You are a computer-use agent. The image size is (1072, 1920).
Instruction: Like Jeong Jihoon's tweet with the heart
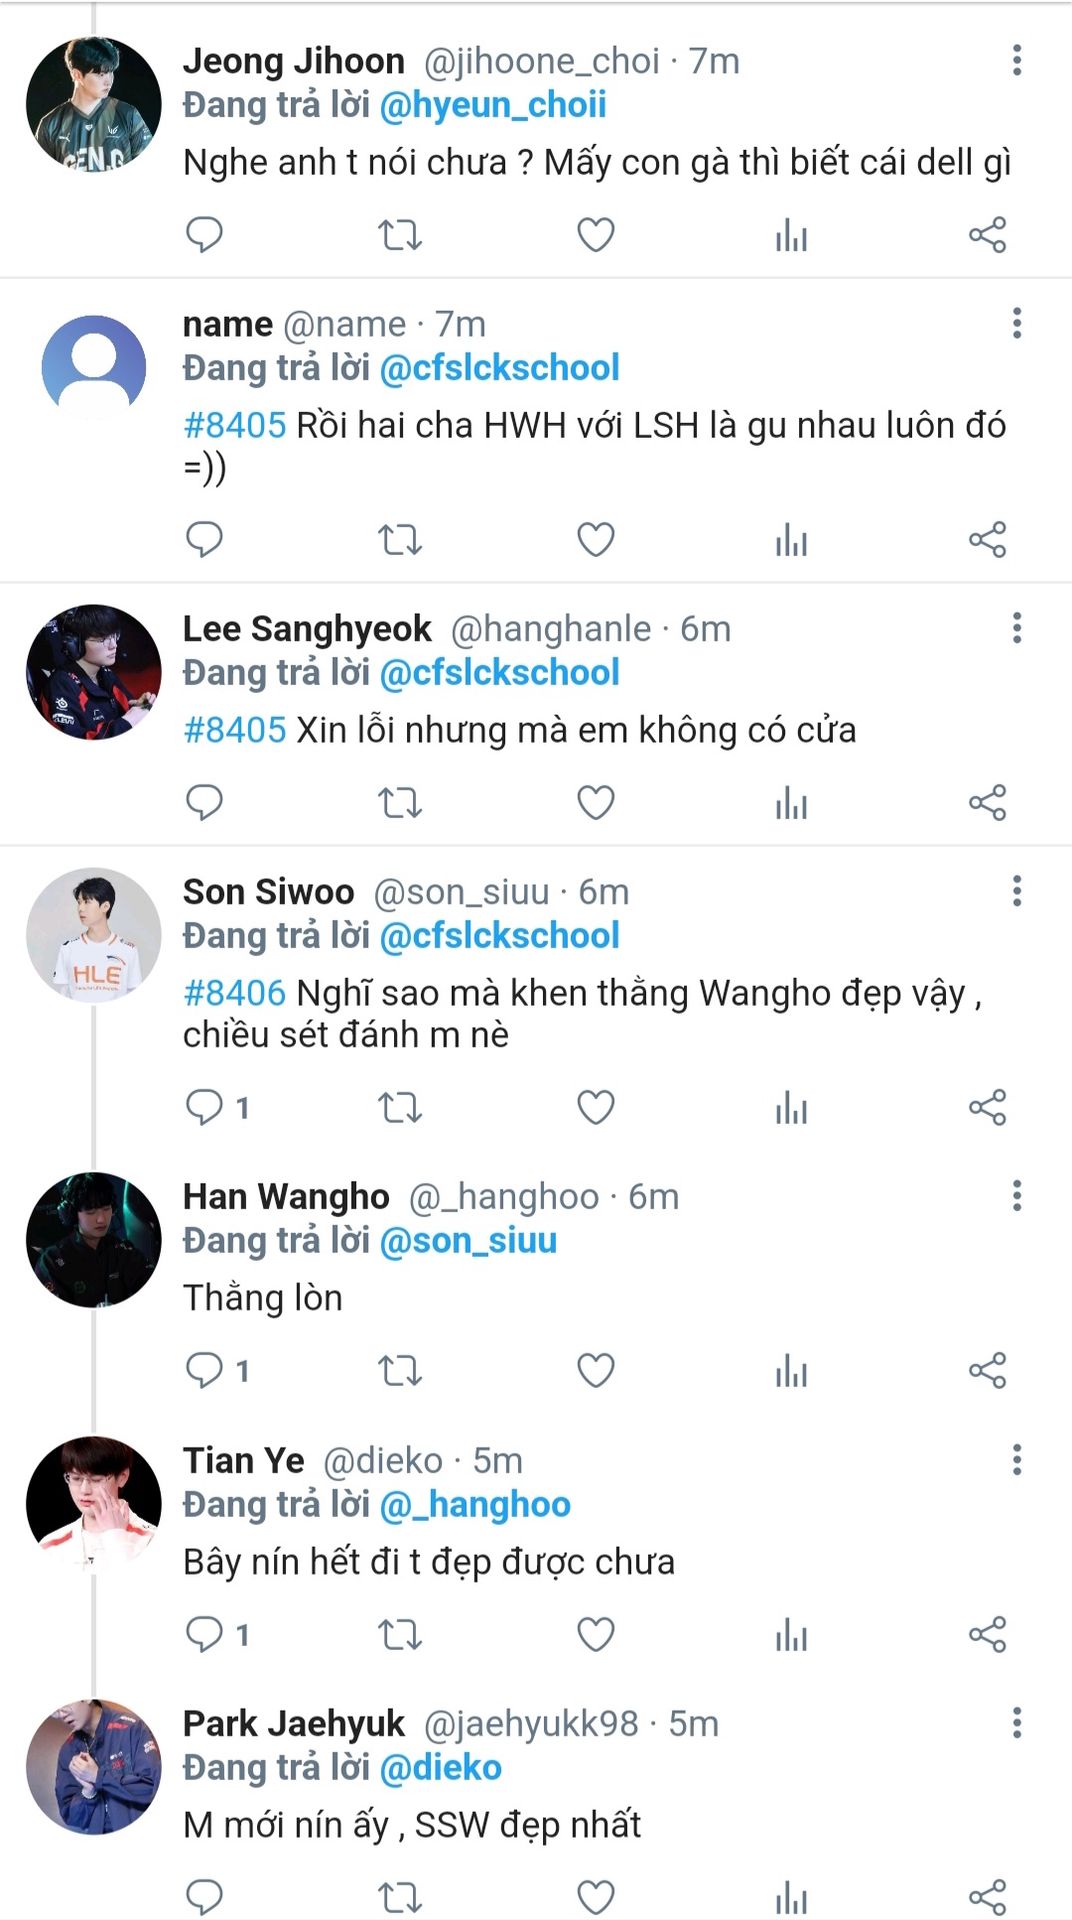coord(595,235)
